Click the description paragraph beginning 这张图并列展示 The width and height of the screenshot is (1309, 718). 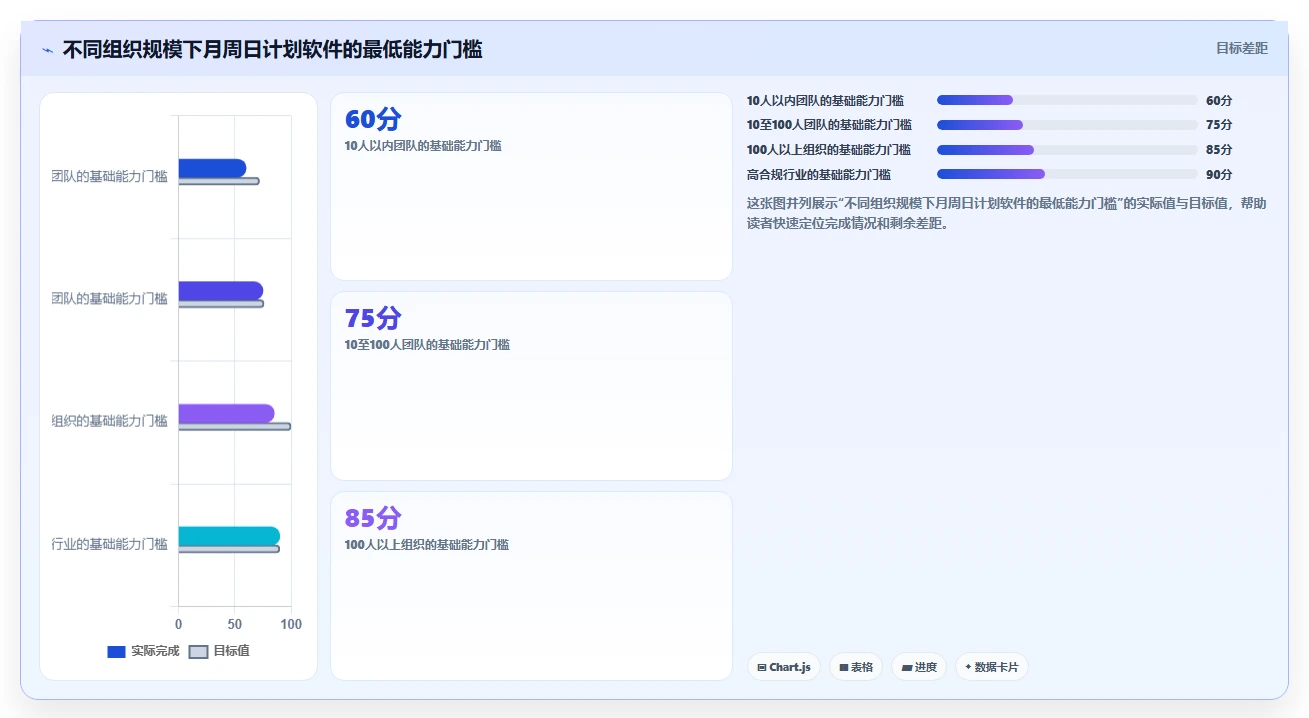[x=1007, y=213]
